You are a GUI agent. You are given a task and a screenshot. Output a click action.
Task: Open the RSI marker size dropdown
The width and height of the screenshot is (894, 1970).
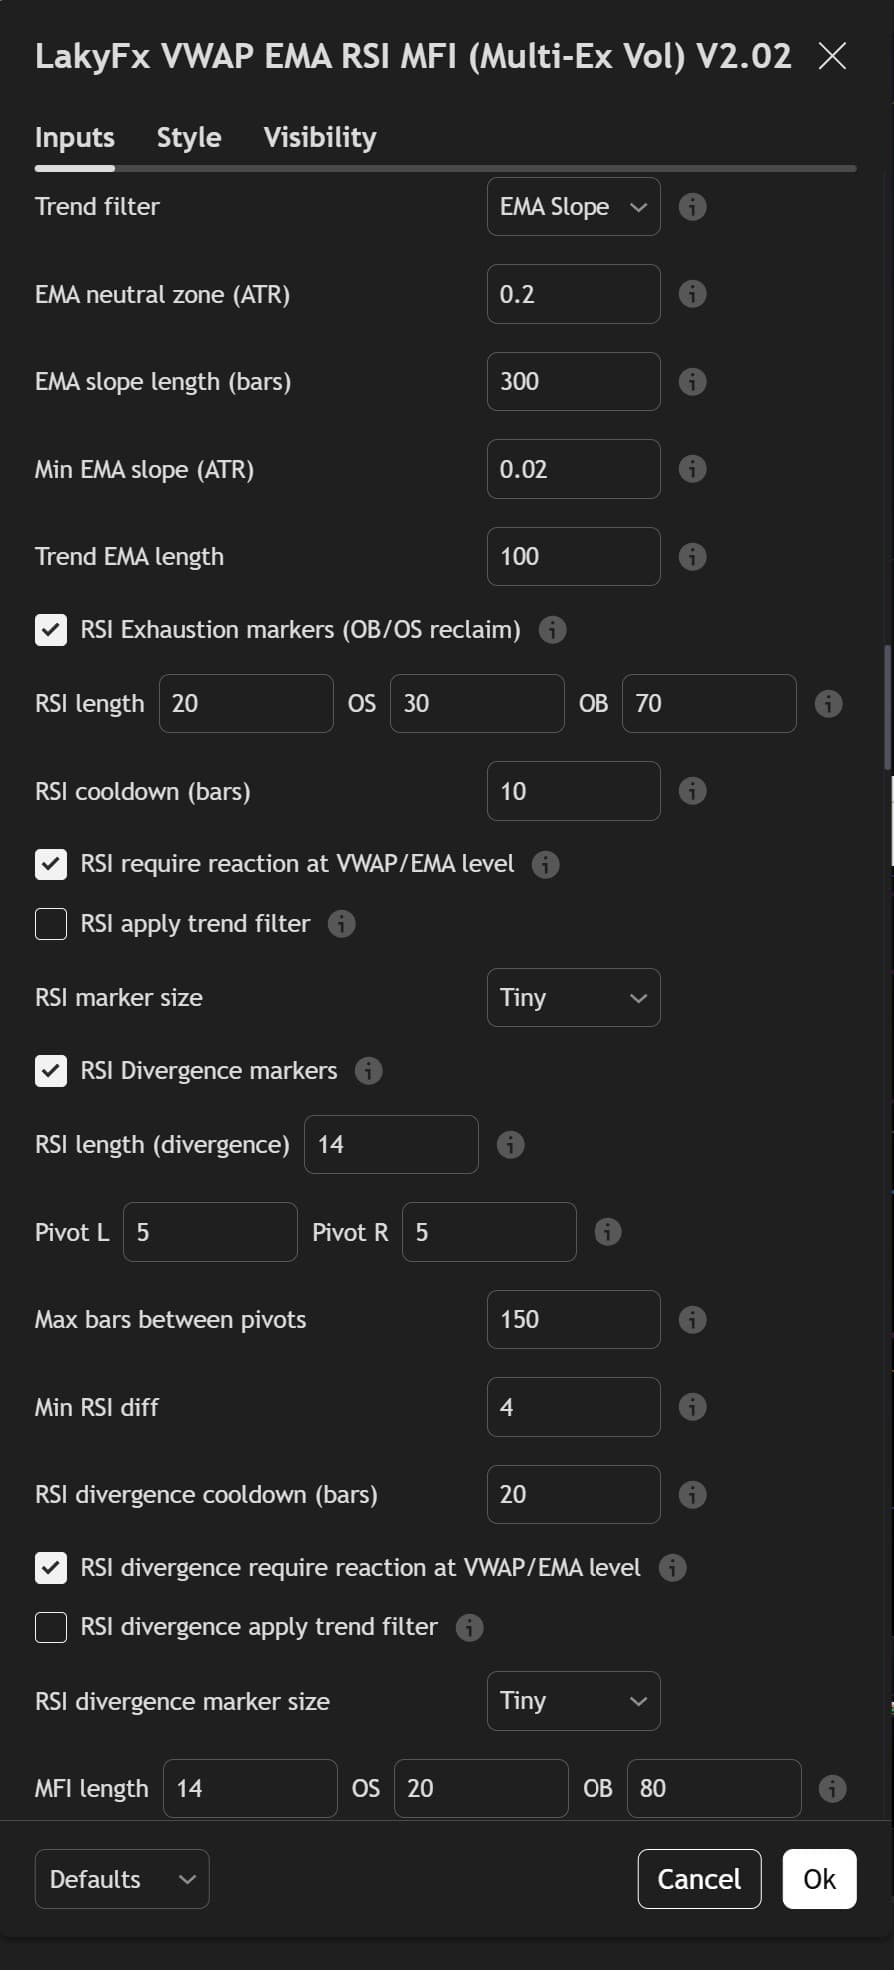tap(573, 997)
